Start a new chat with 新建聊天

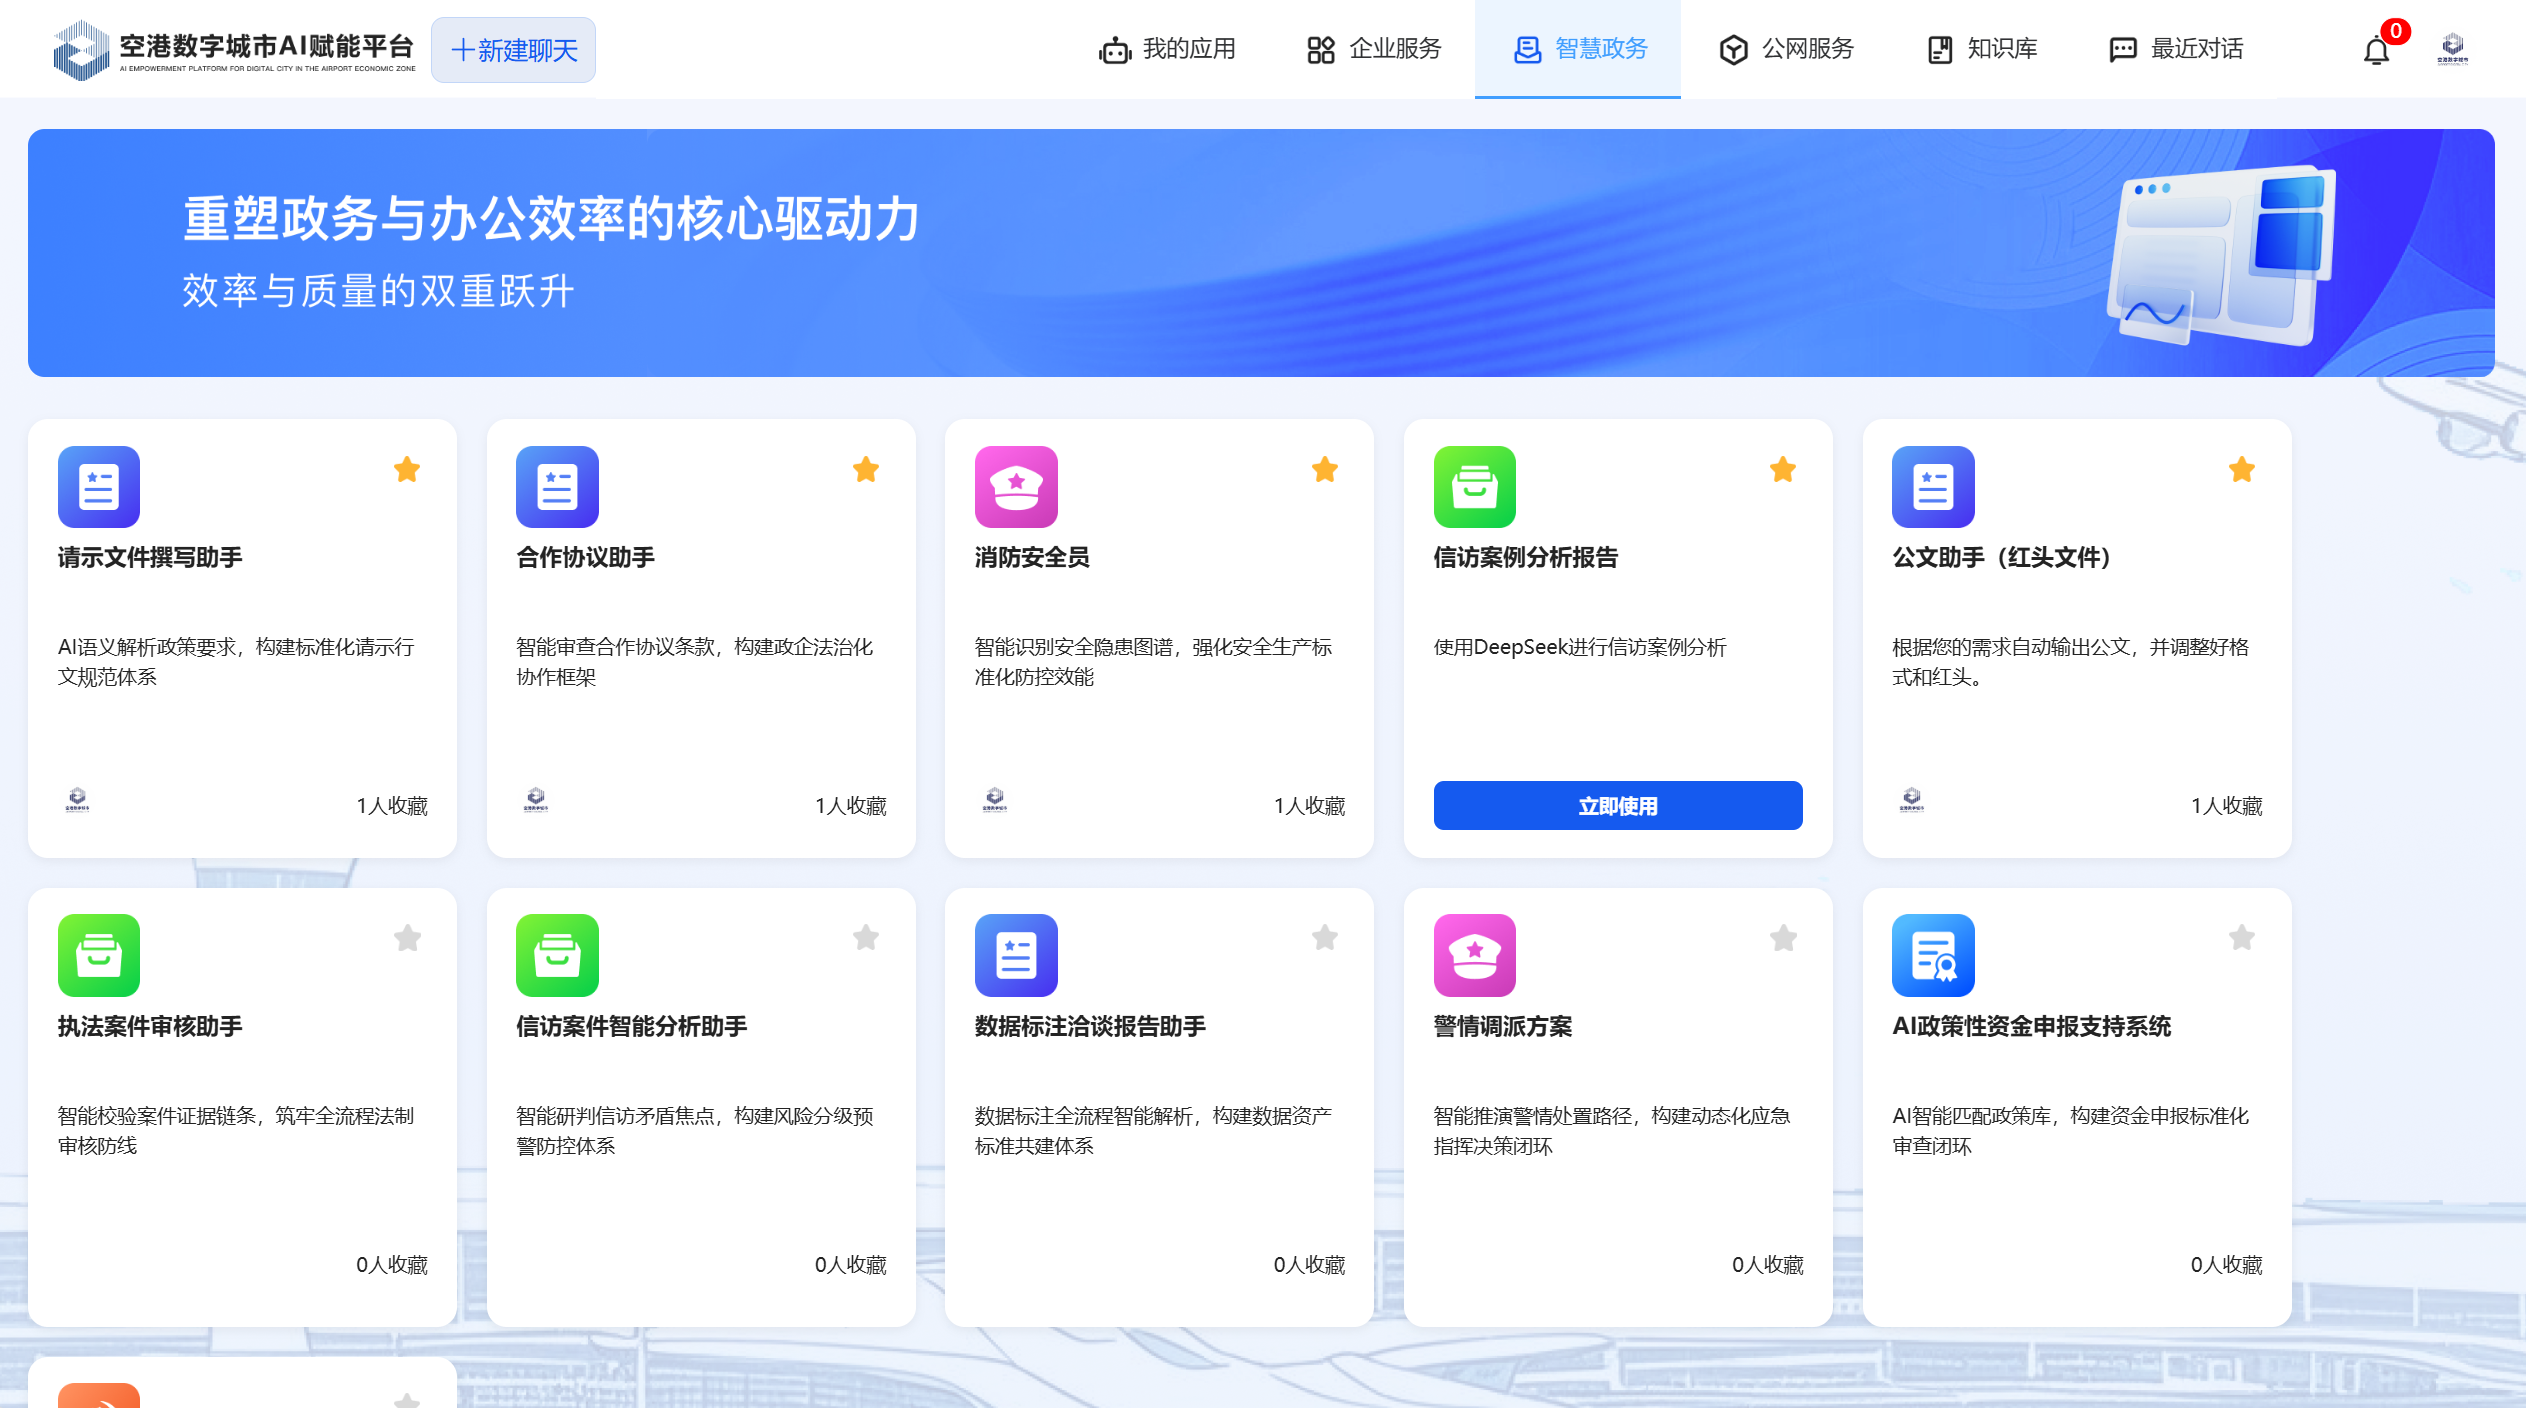[x=513, y=49]
